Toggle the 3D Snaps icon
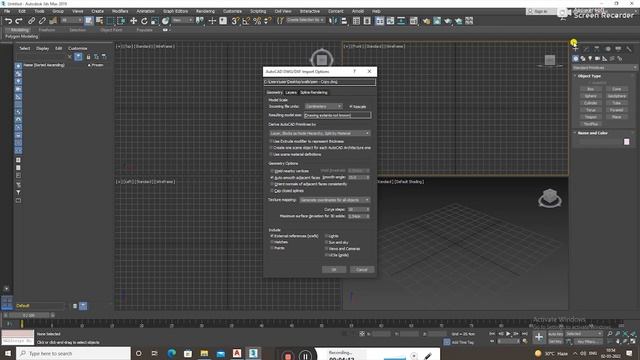The width and height of the screenshot is (640, 360). (236, 21)
